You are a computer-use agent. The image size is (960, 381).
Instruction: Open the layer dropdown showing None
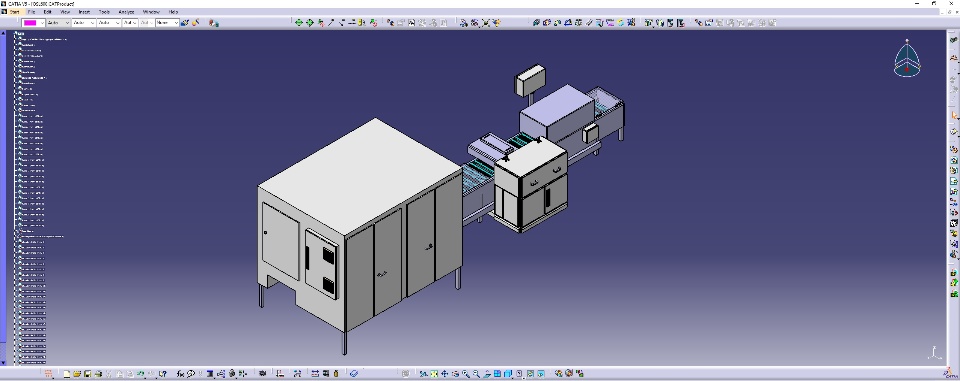click(167, 23)
